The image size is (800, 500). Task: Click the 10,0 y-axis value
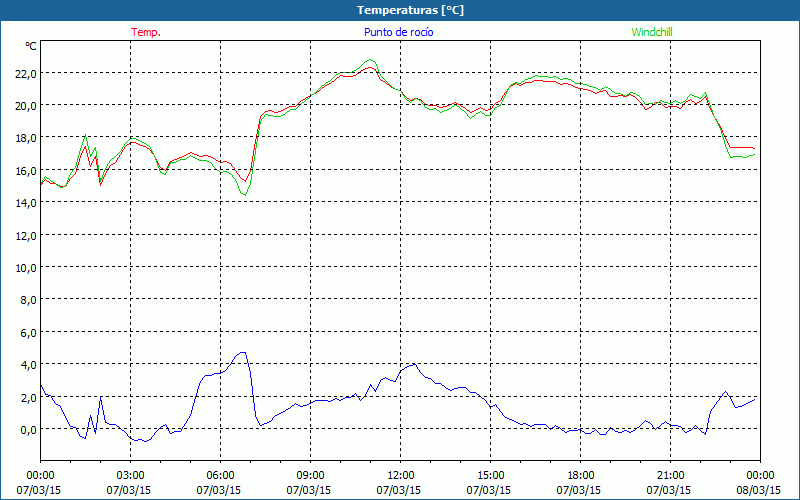coord(26,267)
